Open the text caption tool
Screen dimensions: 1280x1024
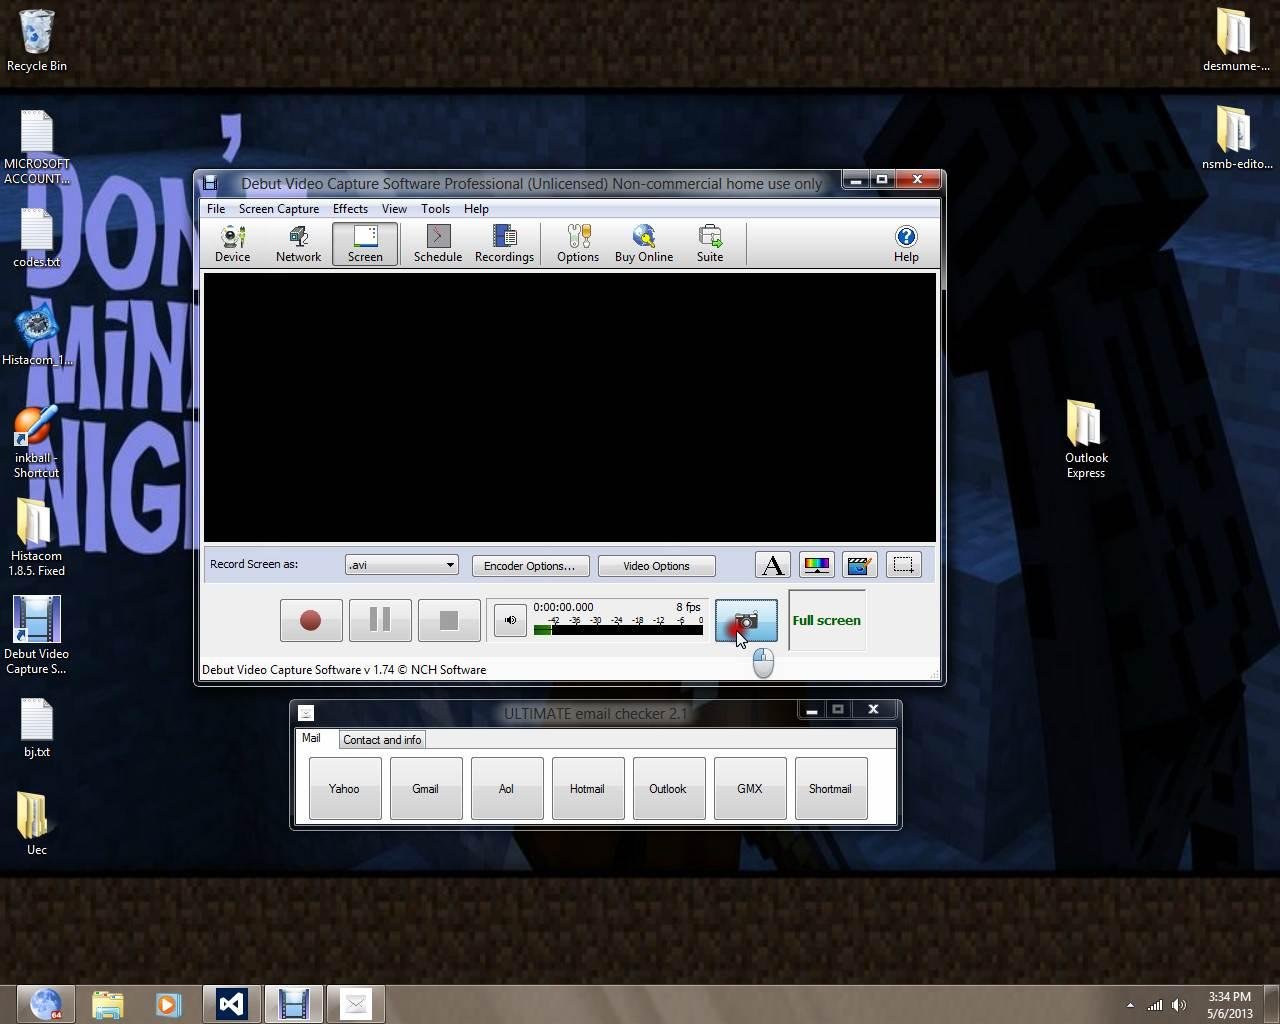tap(773, 565)
